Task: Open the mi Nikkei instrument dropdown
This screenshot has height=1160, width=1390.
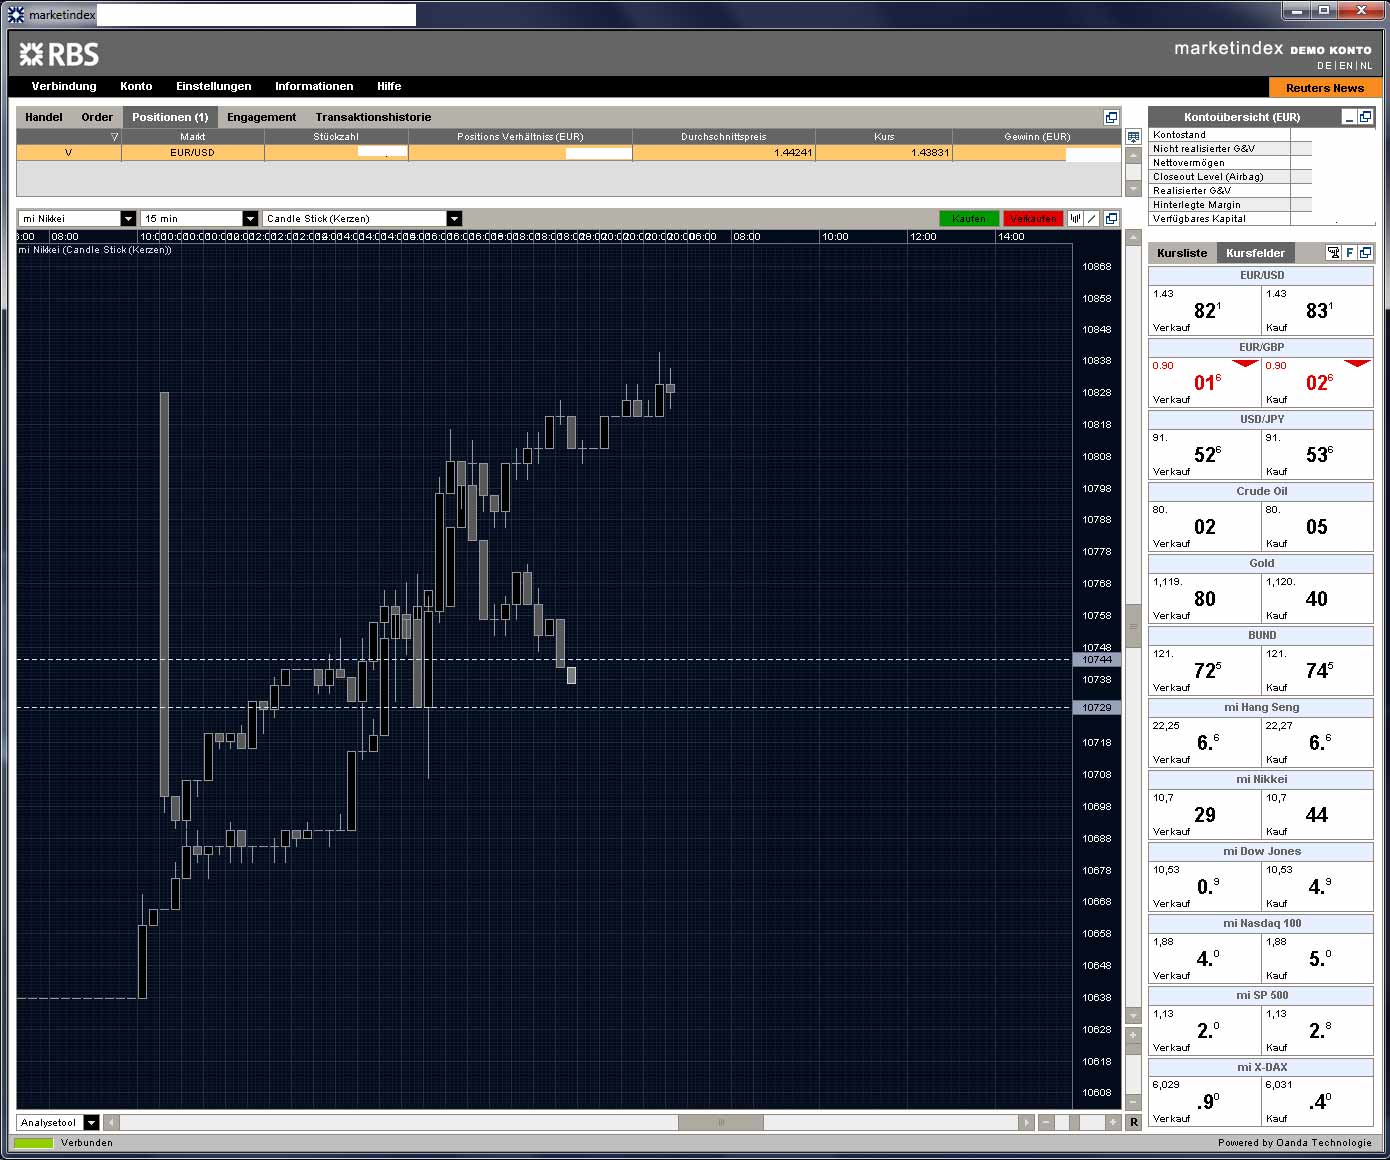Action: tap(77, 218)
